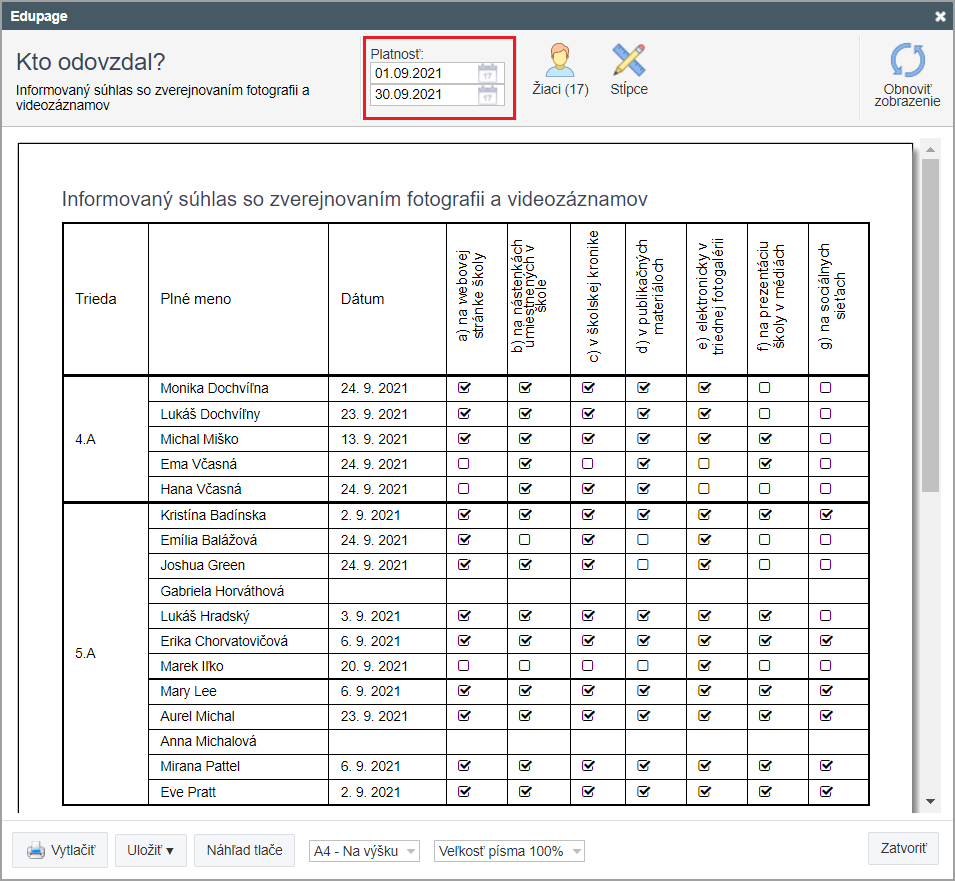Toggle Emília Balážová notice boards checkbox (b)

pyautogui.click(x=524, y=539)
